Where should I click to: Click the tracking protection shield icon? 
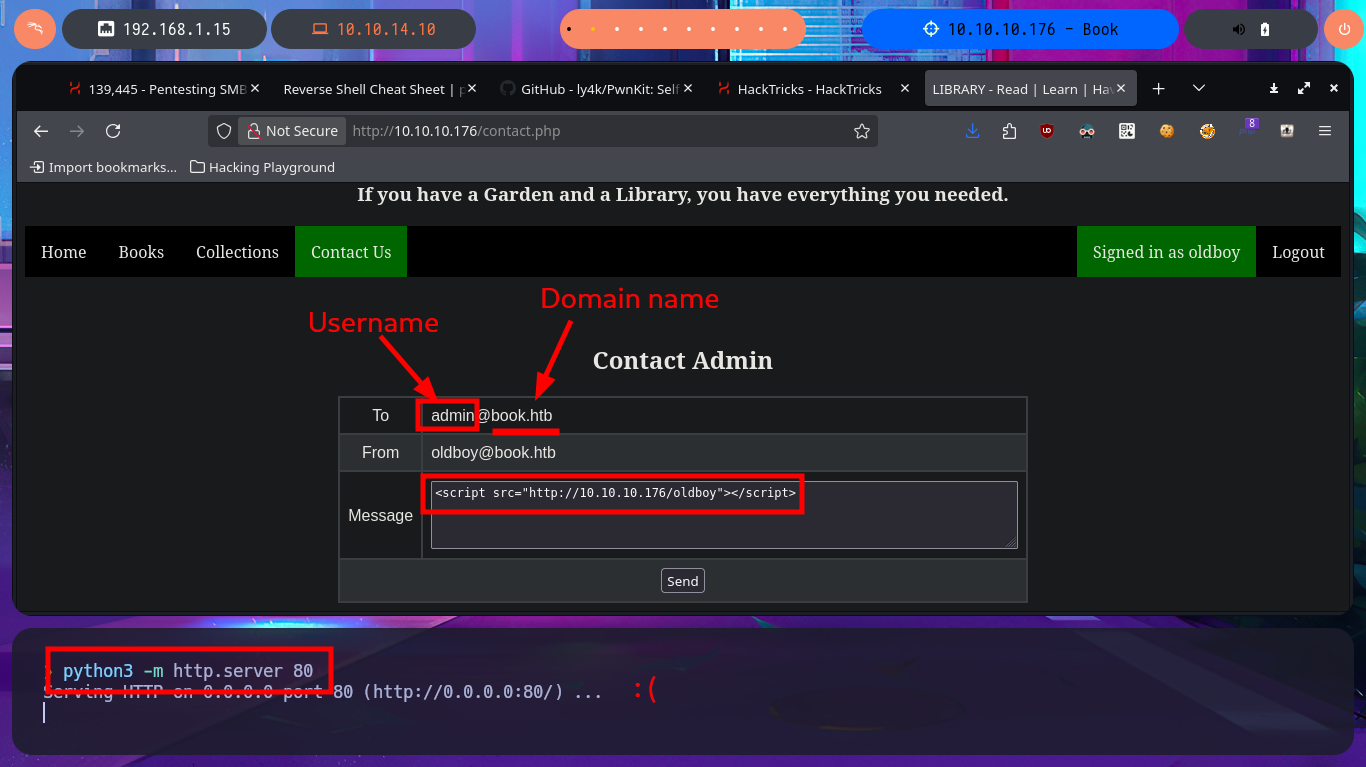tap(224, 131)
